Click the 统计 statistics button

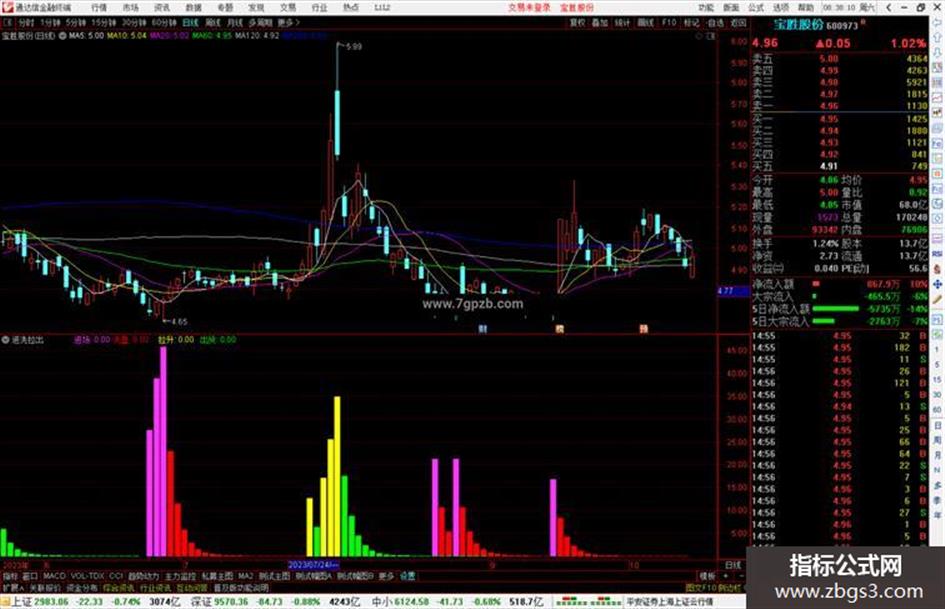[x=622, y=22]
